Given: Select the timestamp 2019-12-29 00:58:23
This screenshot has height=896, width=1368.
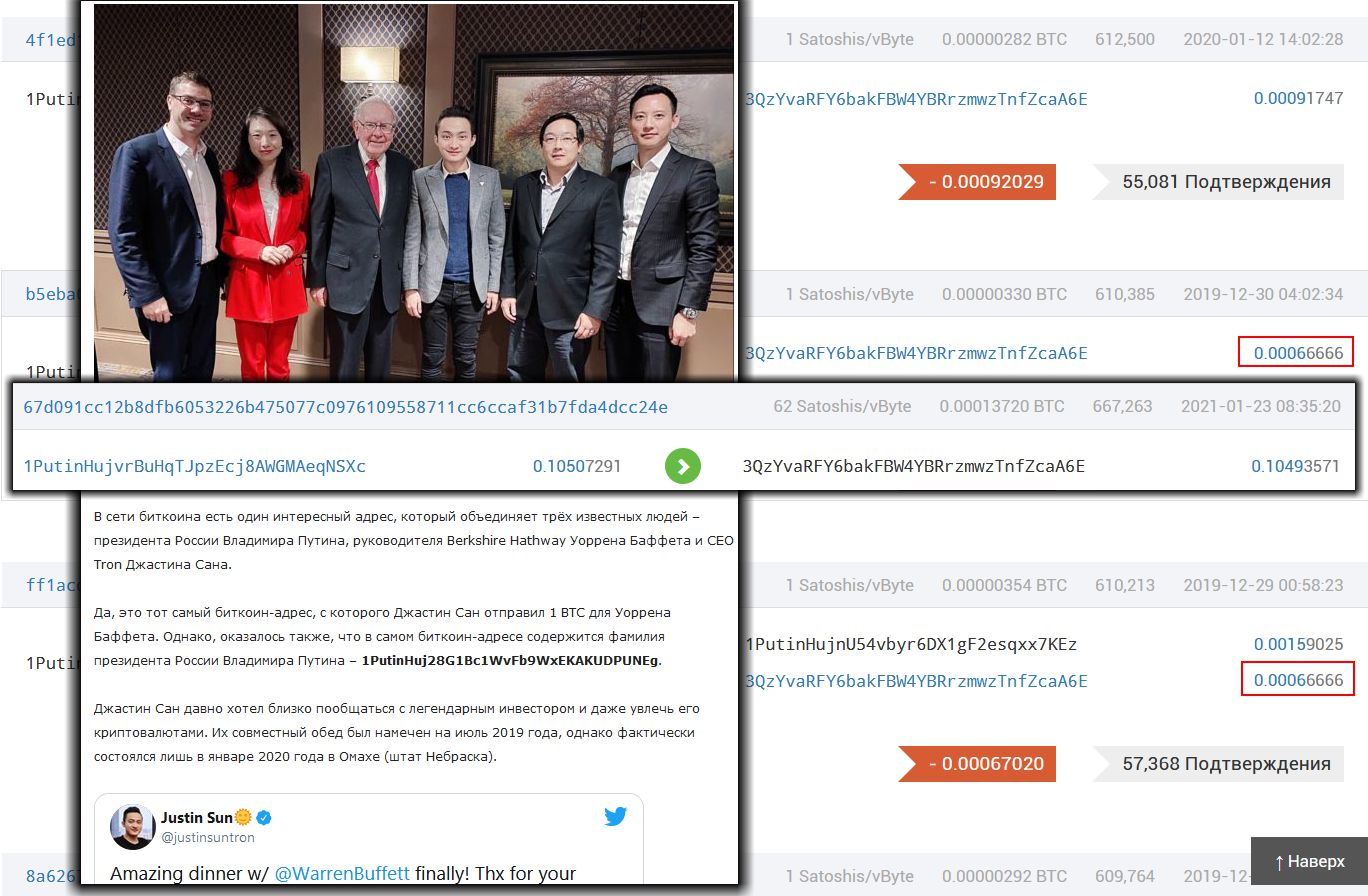Looking at the screenshot, I should (1263, 586).
